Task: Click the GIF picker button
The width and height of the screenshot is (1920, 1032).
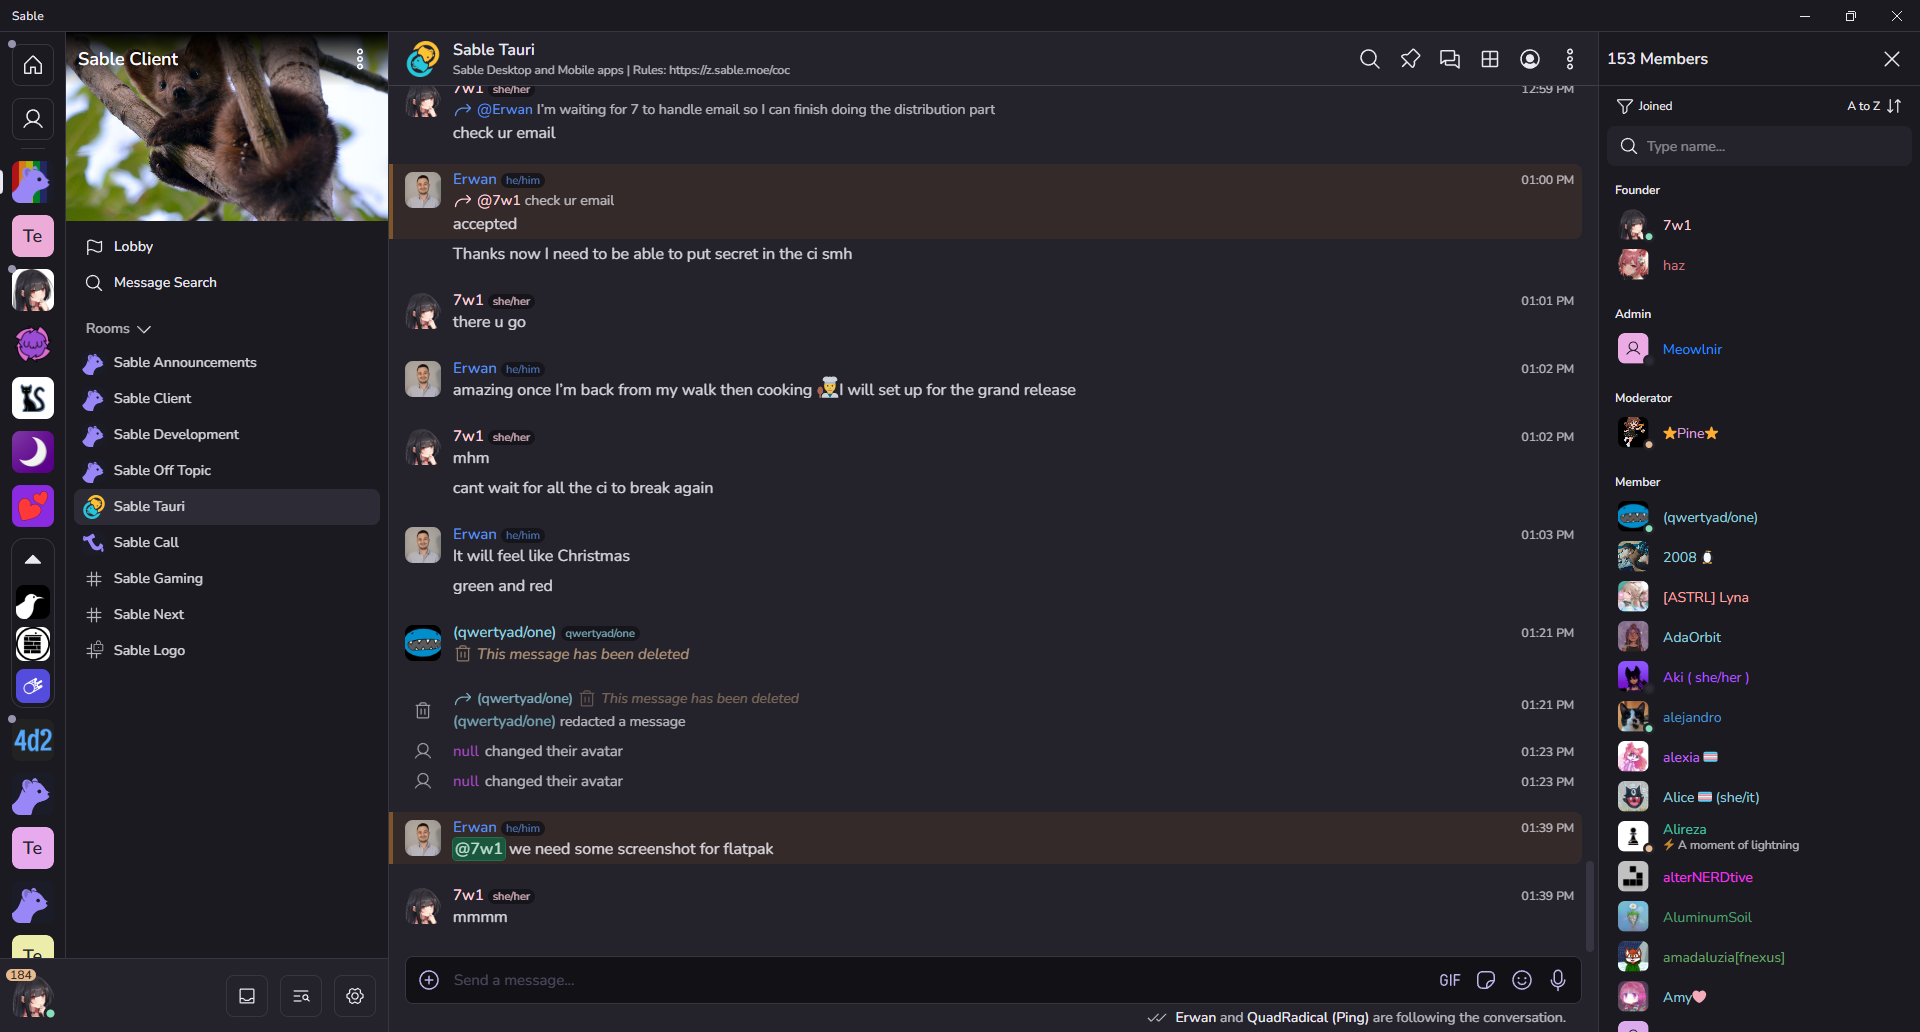Action: pyautogui.click(x=1450, y=980)
